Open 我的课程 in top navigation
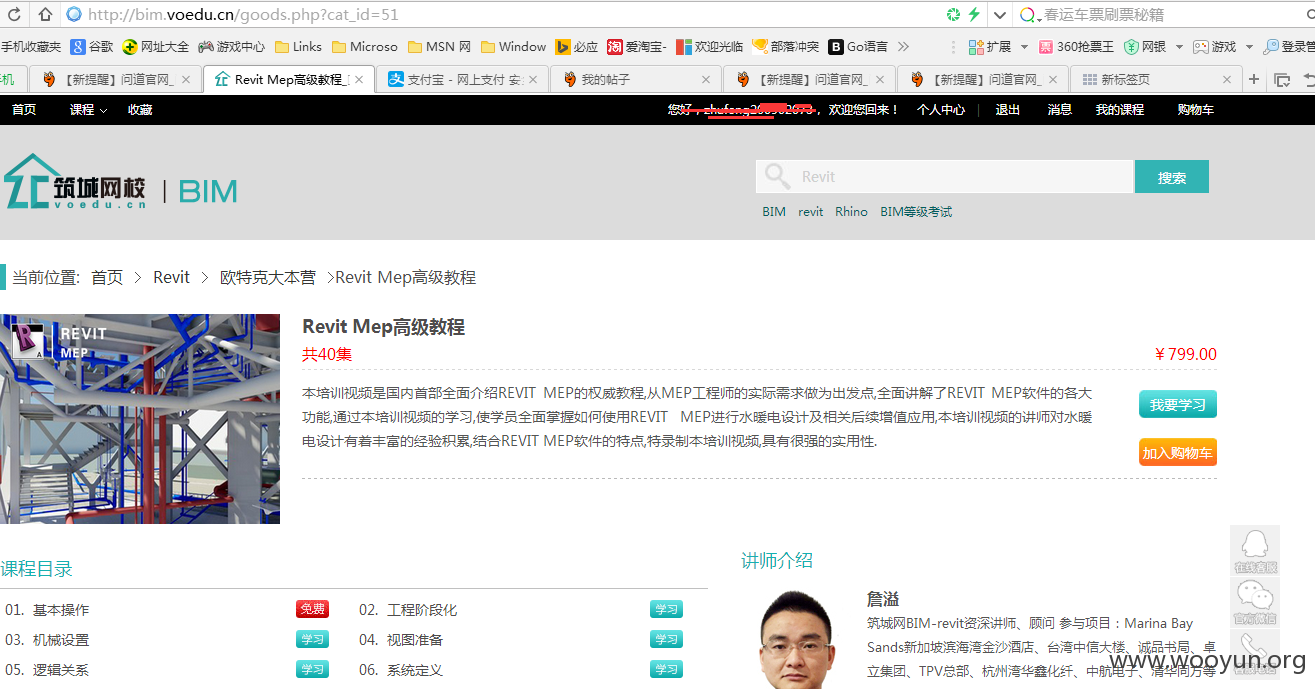Image resolution: width=1315 pixels, height=689 pixels. coord(1120,110)
